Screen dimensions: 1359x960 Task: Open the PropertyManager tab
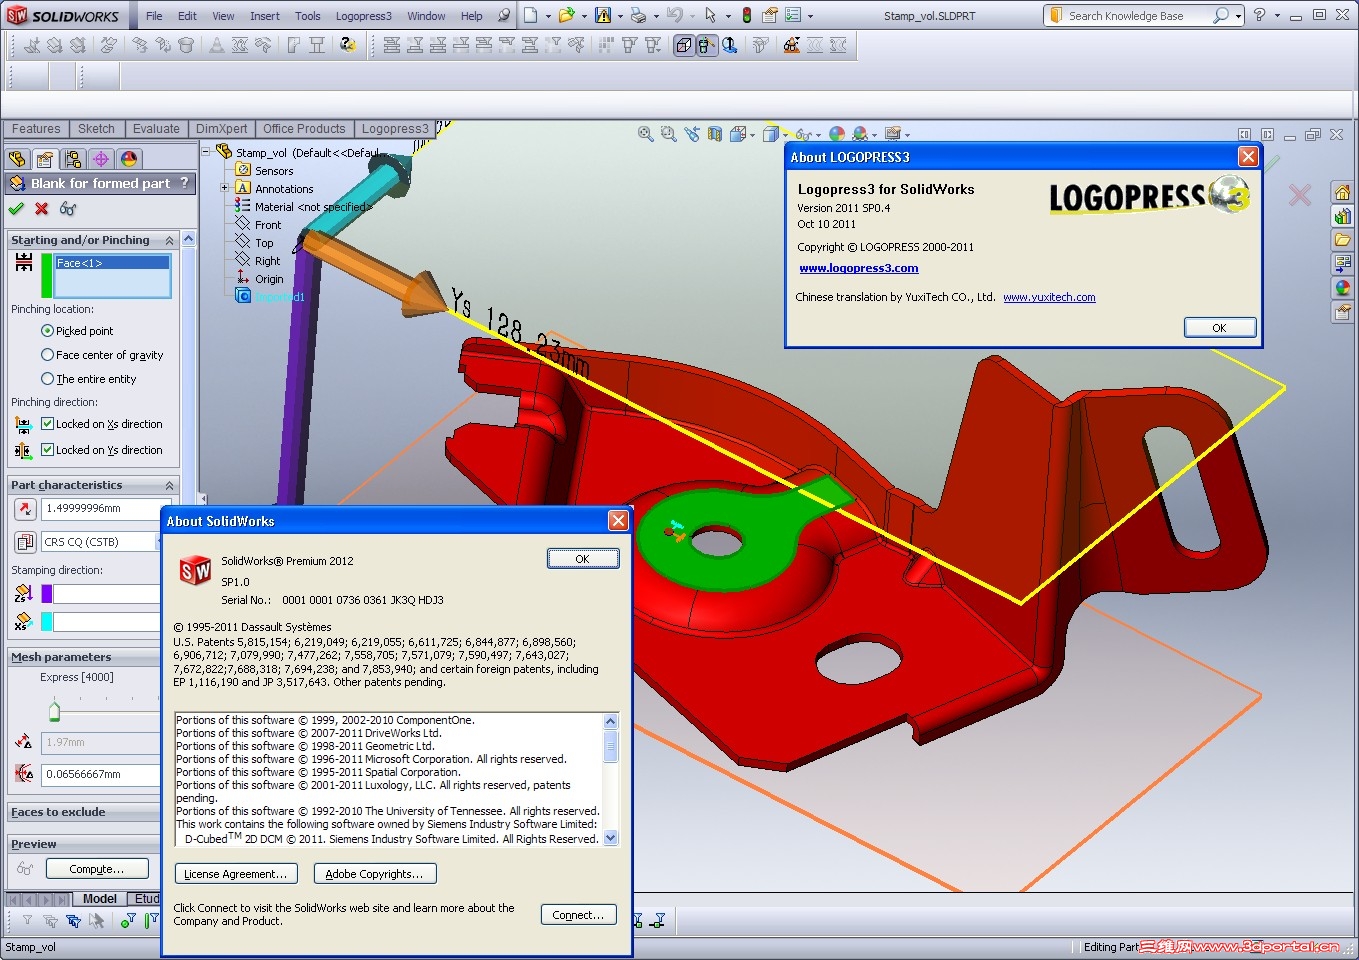[45, 159]
